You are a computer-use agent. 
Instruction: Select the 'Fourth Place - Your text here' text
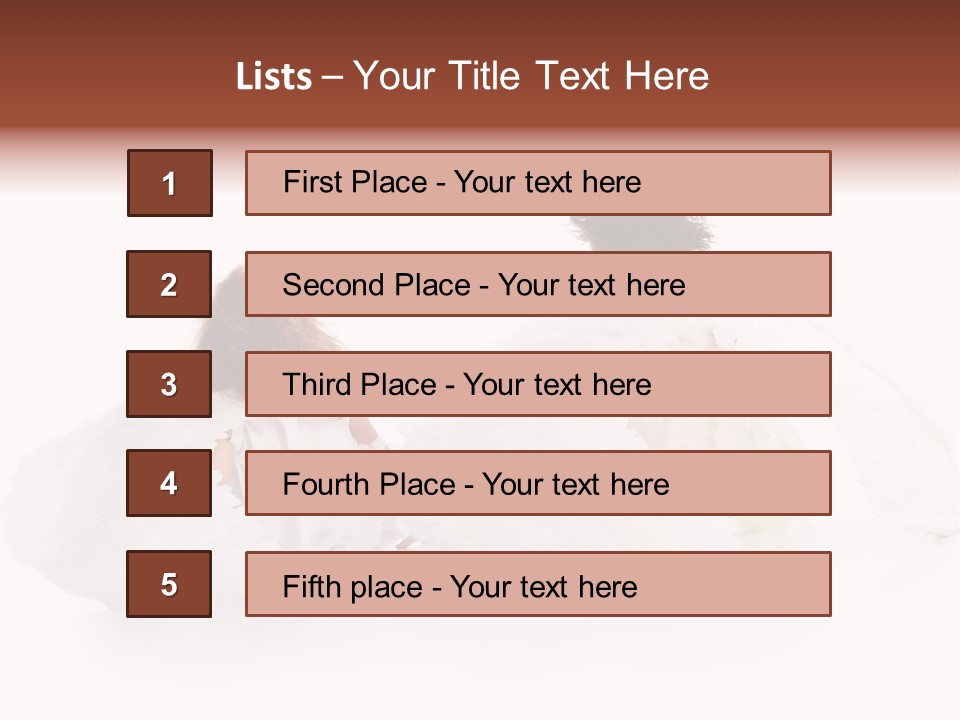point(476,485)
